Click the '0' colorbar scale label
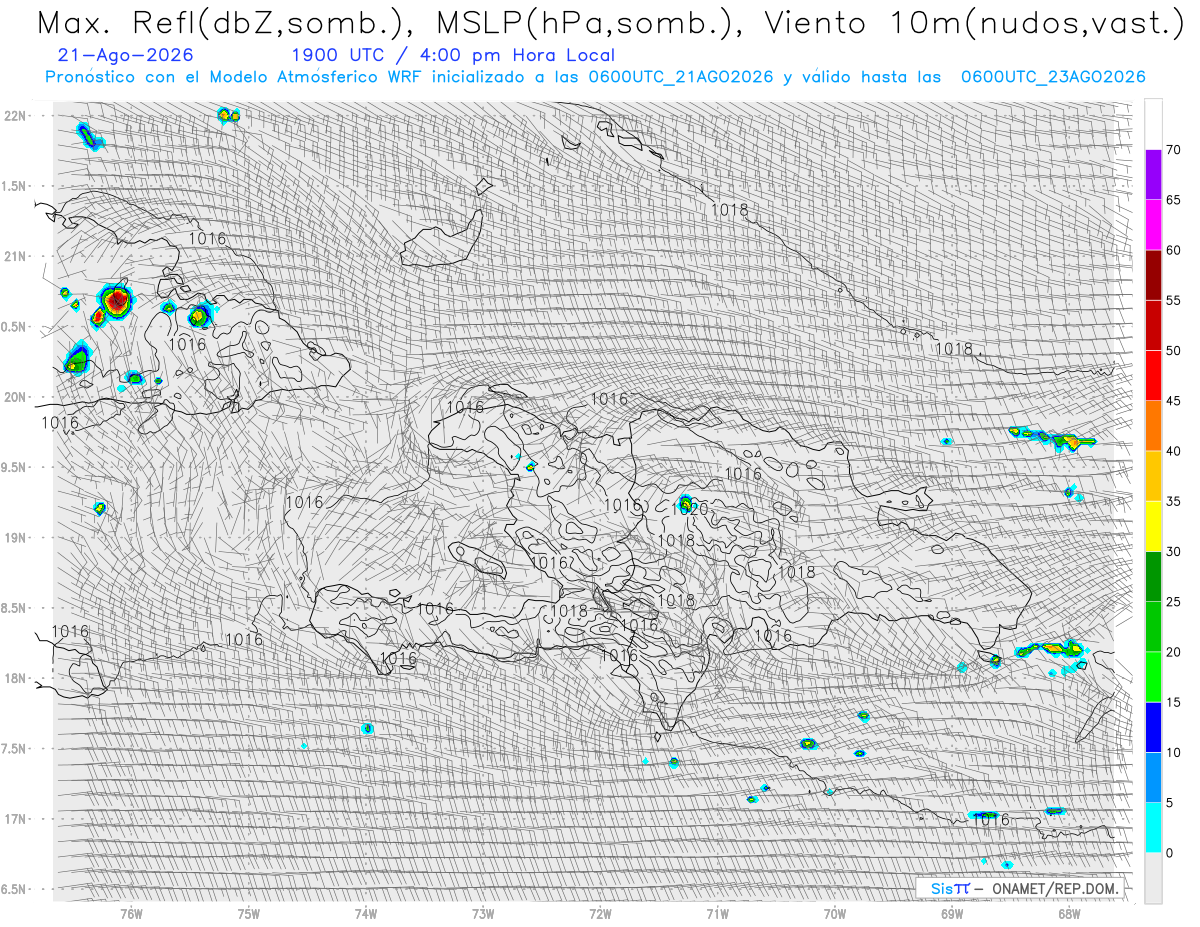Image resolution: width=1200 pixels, height=927 pixels. [x=1169, y=853]
